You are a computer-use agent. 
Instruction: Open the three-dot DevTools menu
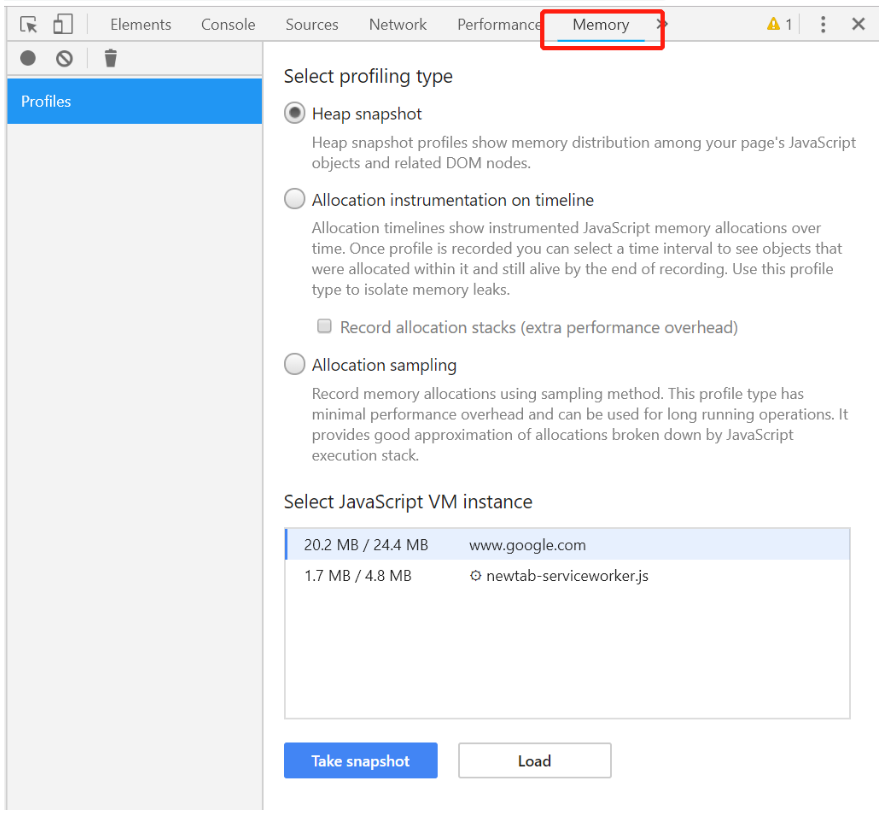tap(823, 24)
